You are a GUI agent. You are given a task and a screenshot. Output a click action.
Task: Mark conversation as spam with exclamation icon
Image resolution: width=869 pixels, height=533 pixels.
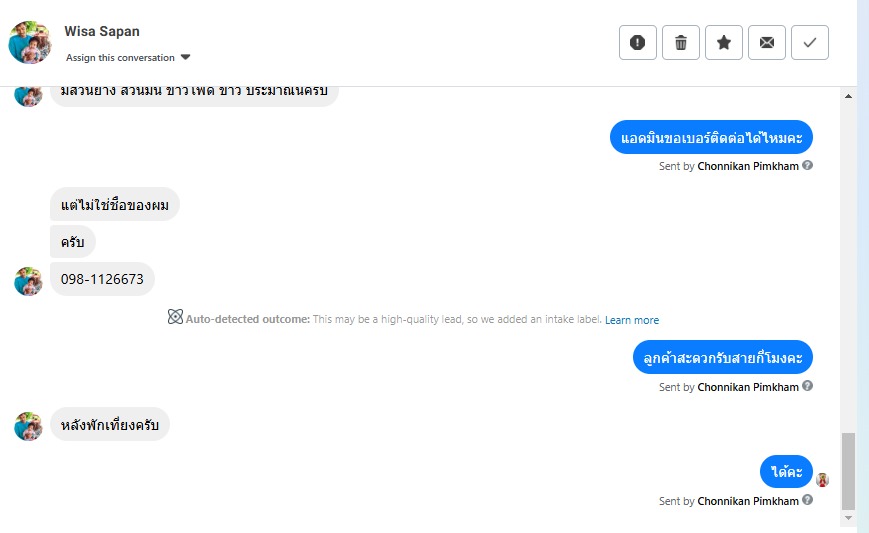pos(638,43)
